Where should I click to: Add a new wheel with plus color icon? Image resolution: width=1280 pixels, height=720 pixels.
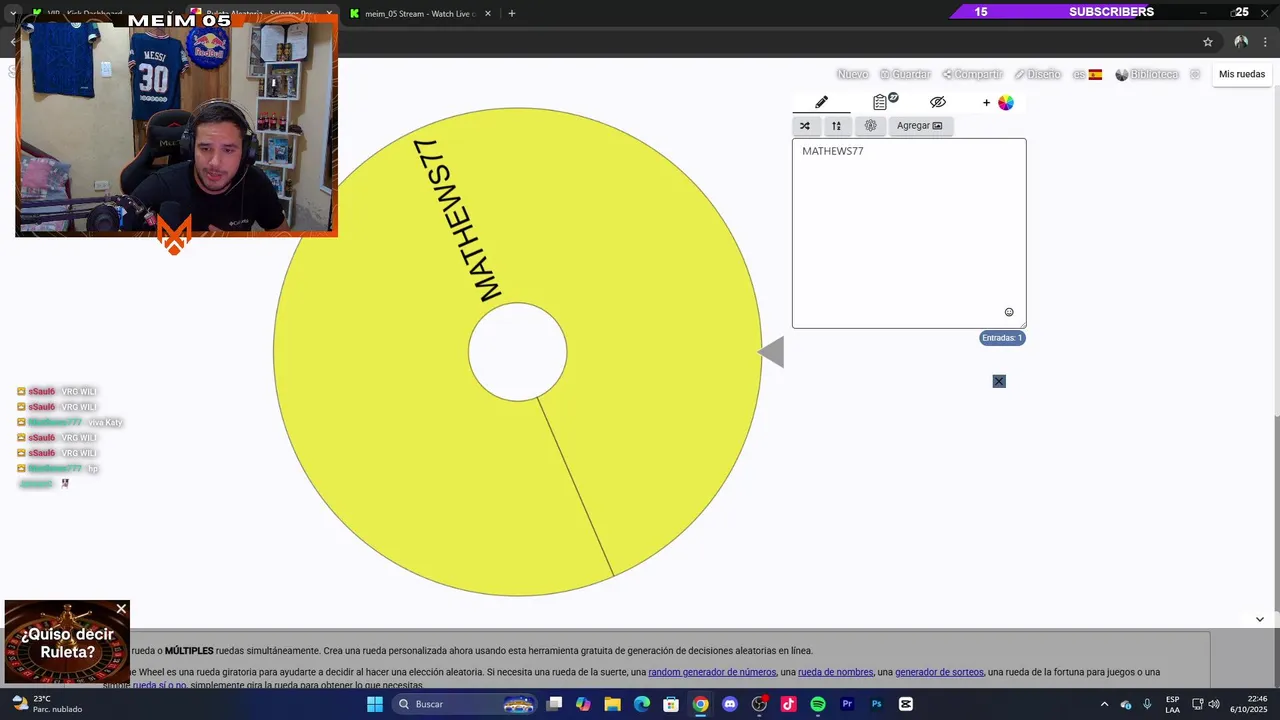998,102
